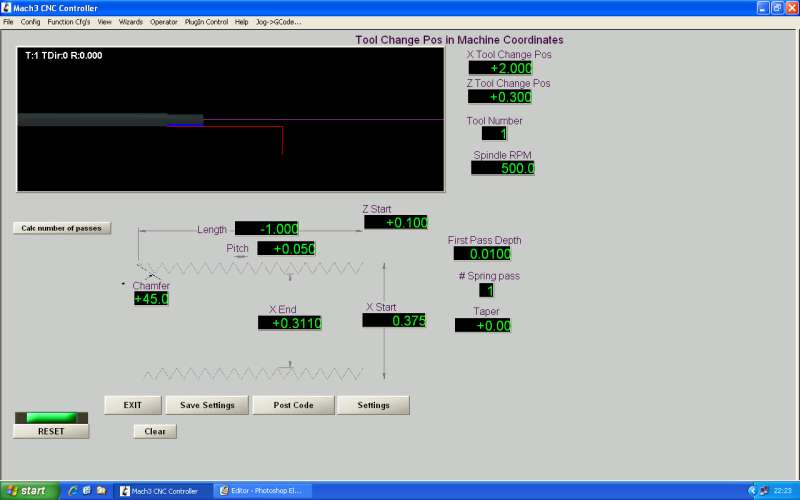Click the T:1 TDir:0 R:0.000 readout
Viewport: 800px width, 500px height.
click(x=64, y=55)
